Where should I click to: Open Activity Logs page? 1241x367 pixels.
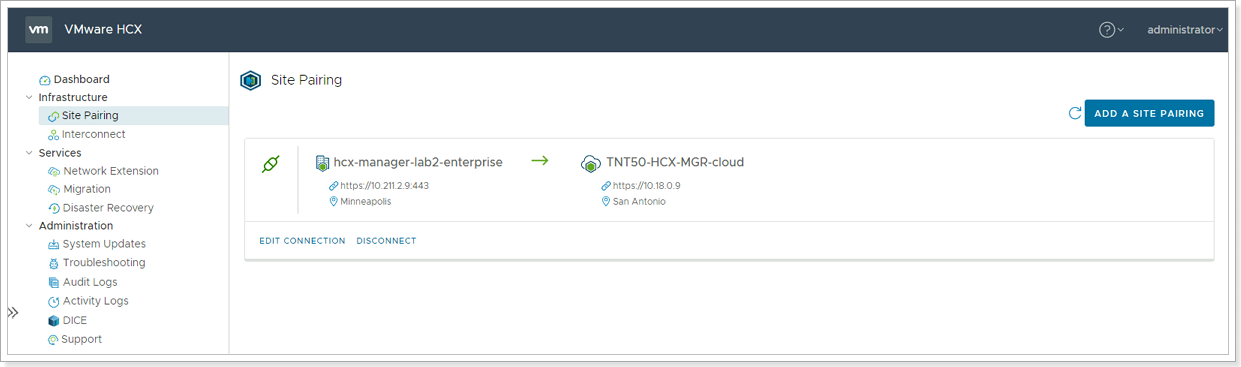[x=96, y=301]
